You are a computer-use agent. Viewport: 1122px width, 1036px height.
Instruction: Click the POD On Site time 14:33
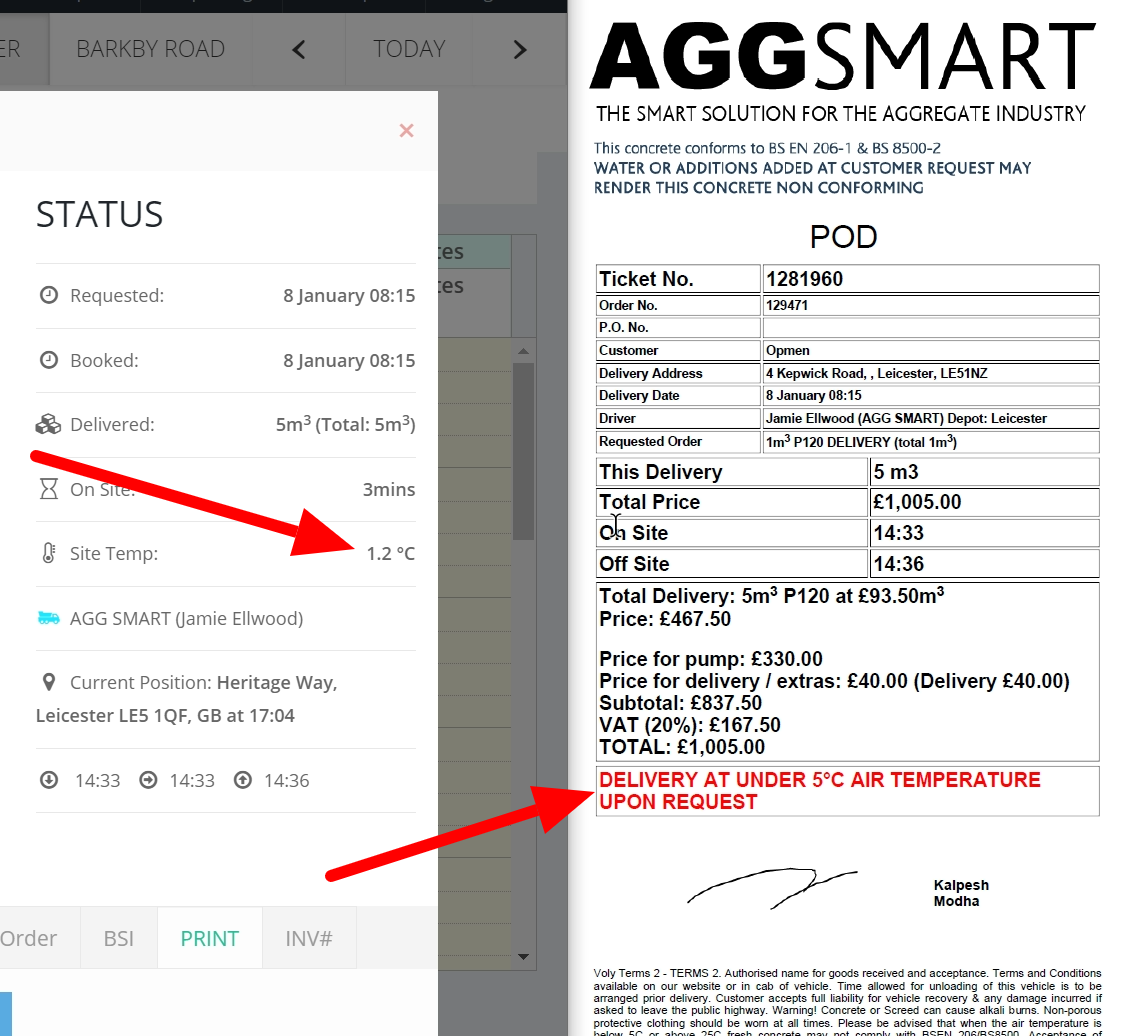(x=899, y=533)
